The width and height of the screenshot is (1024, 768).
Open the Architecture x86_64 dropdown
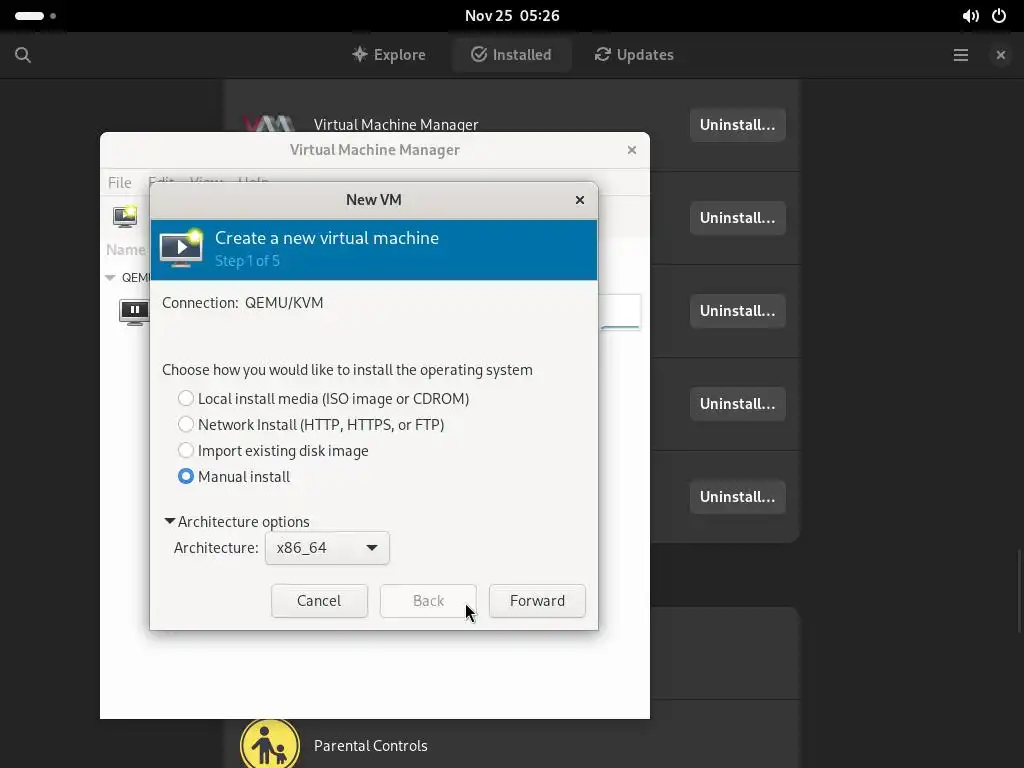(x=327, y=548)
